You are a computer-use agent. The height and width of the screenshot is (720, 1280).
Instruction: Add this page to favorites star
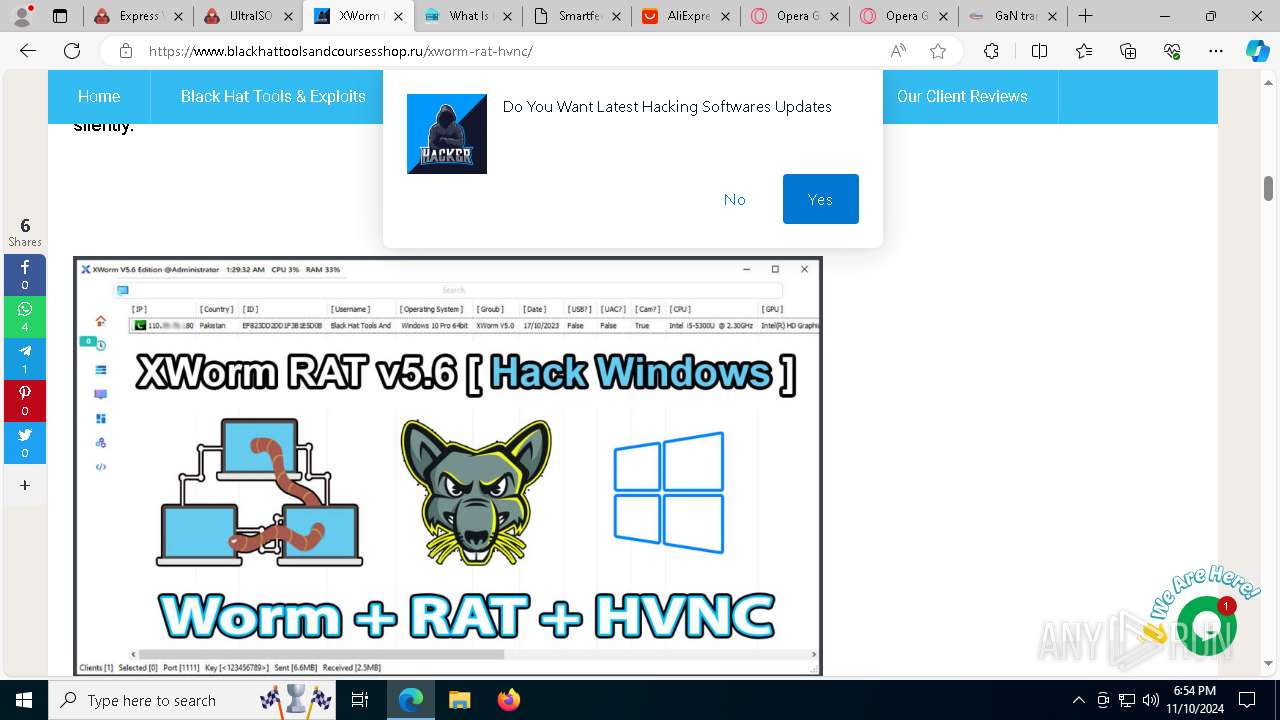[x=938, y=51]
